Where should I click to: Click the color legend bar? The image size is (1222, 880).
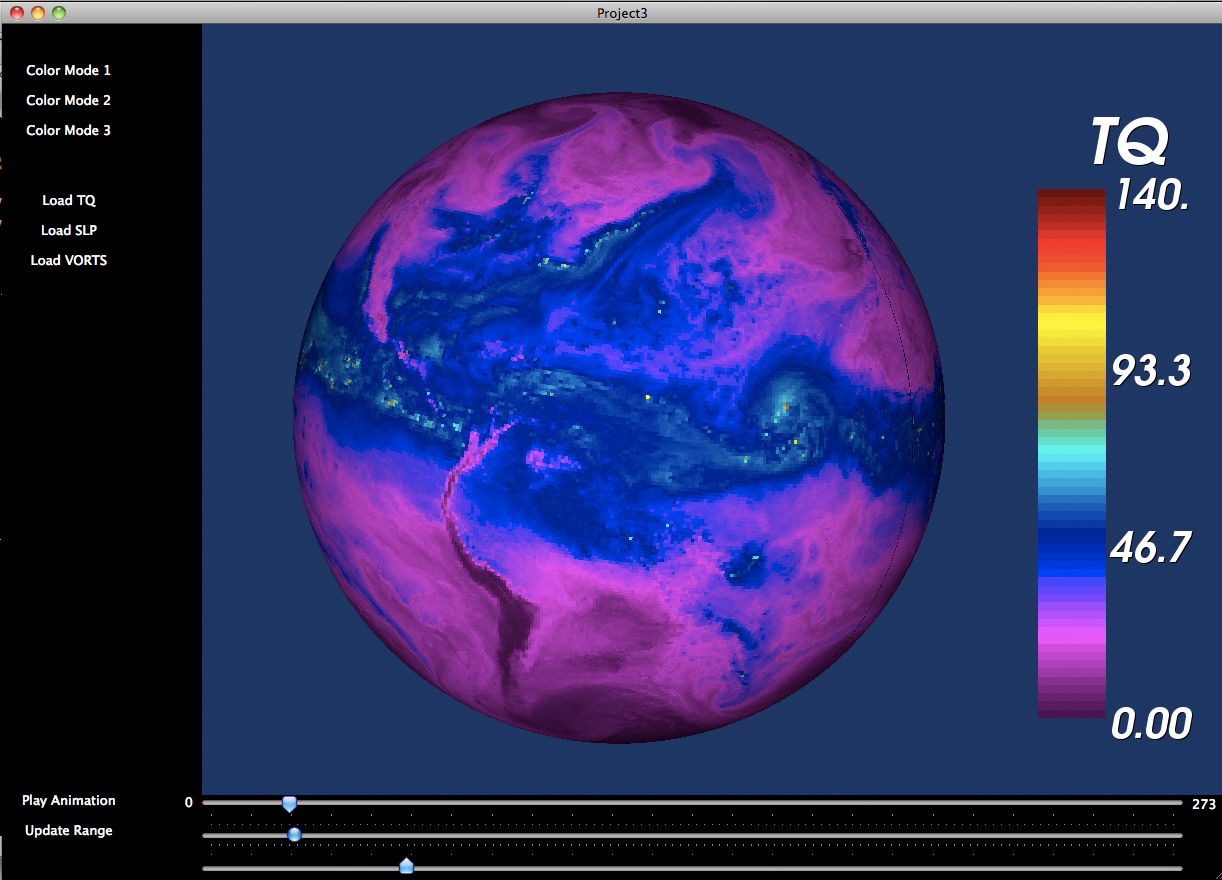tap(1071, 453)
